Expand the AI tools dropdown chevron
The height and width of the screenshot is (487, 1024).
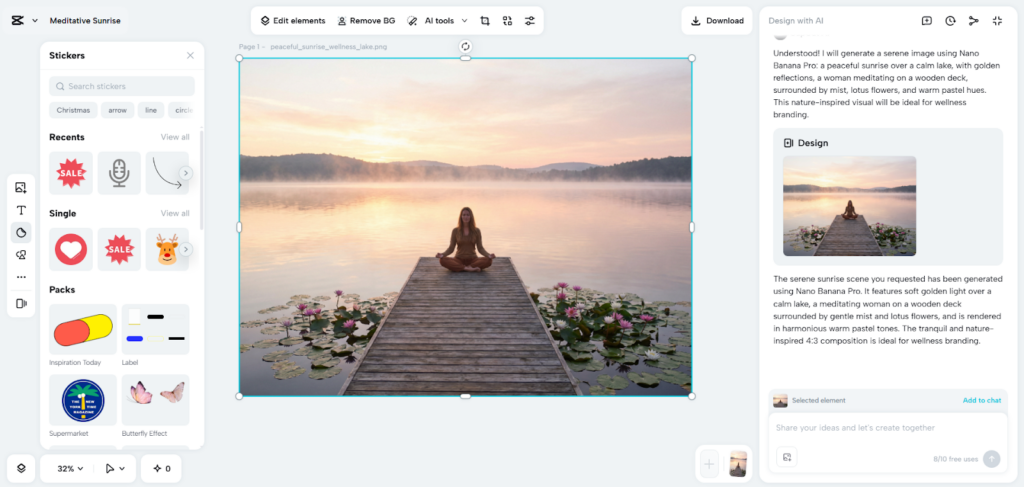coord(464,21)
